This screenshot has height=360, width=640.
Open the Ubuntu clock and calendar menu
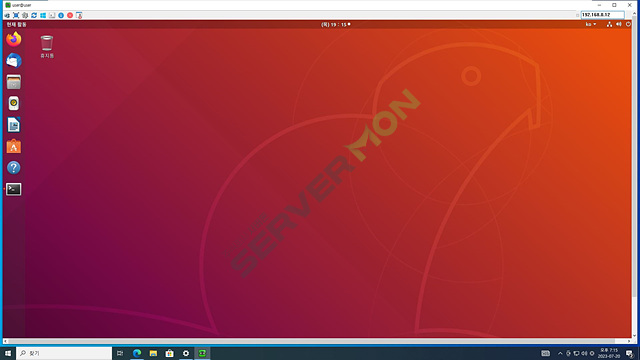pos(336,24)
